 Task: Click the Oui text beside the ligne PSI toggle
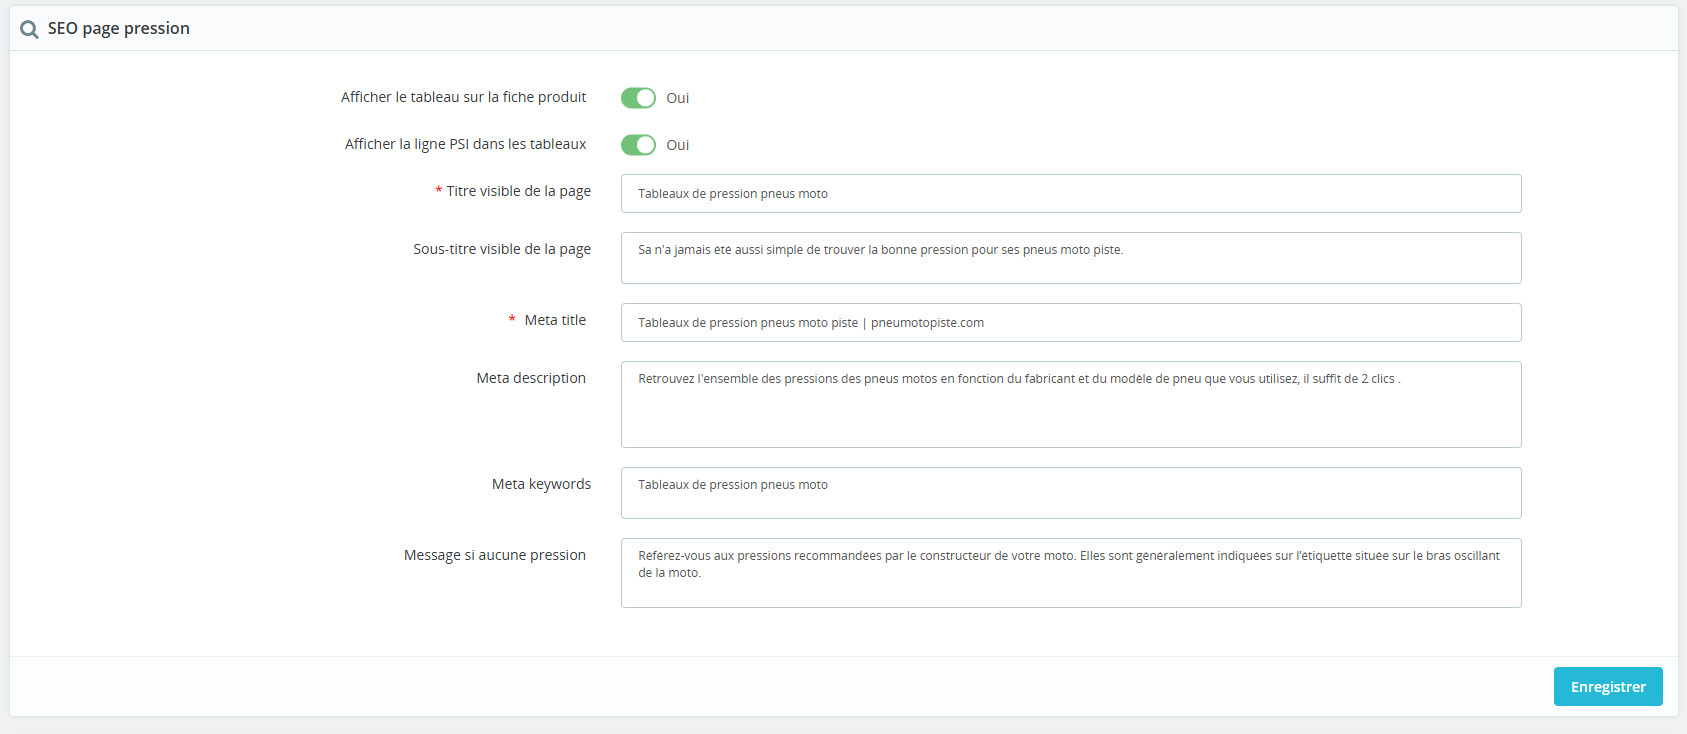(677, 145)
